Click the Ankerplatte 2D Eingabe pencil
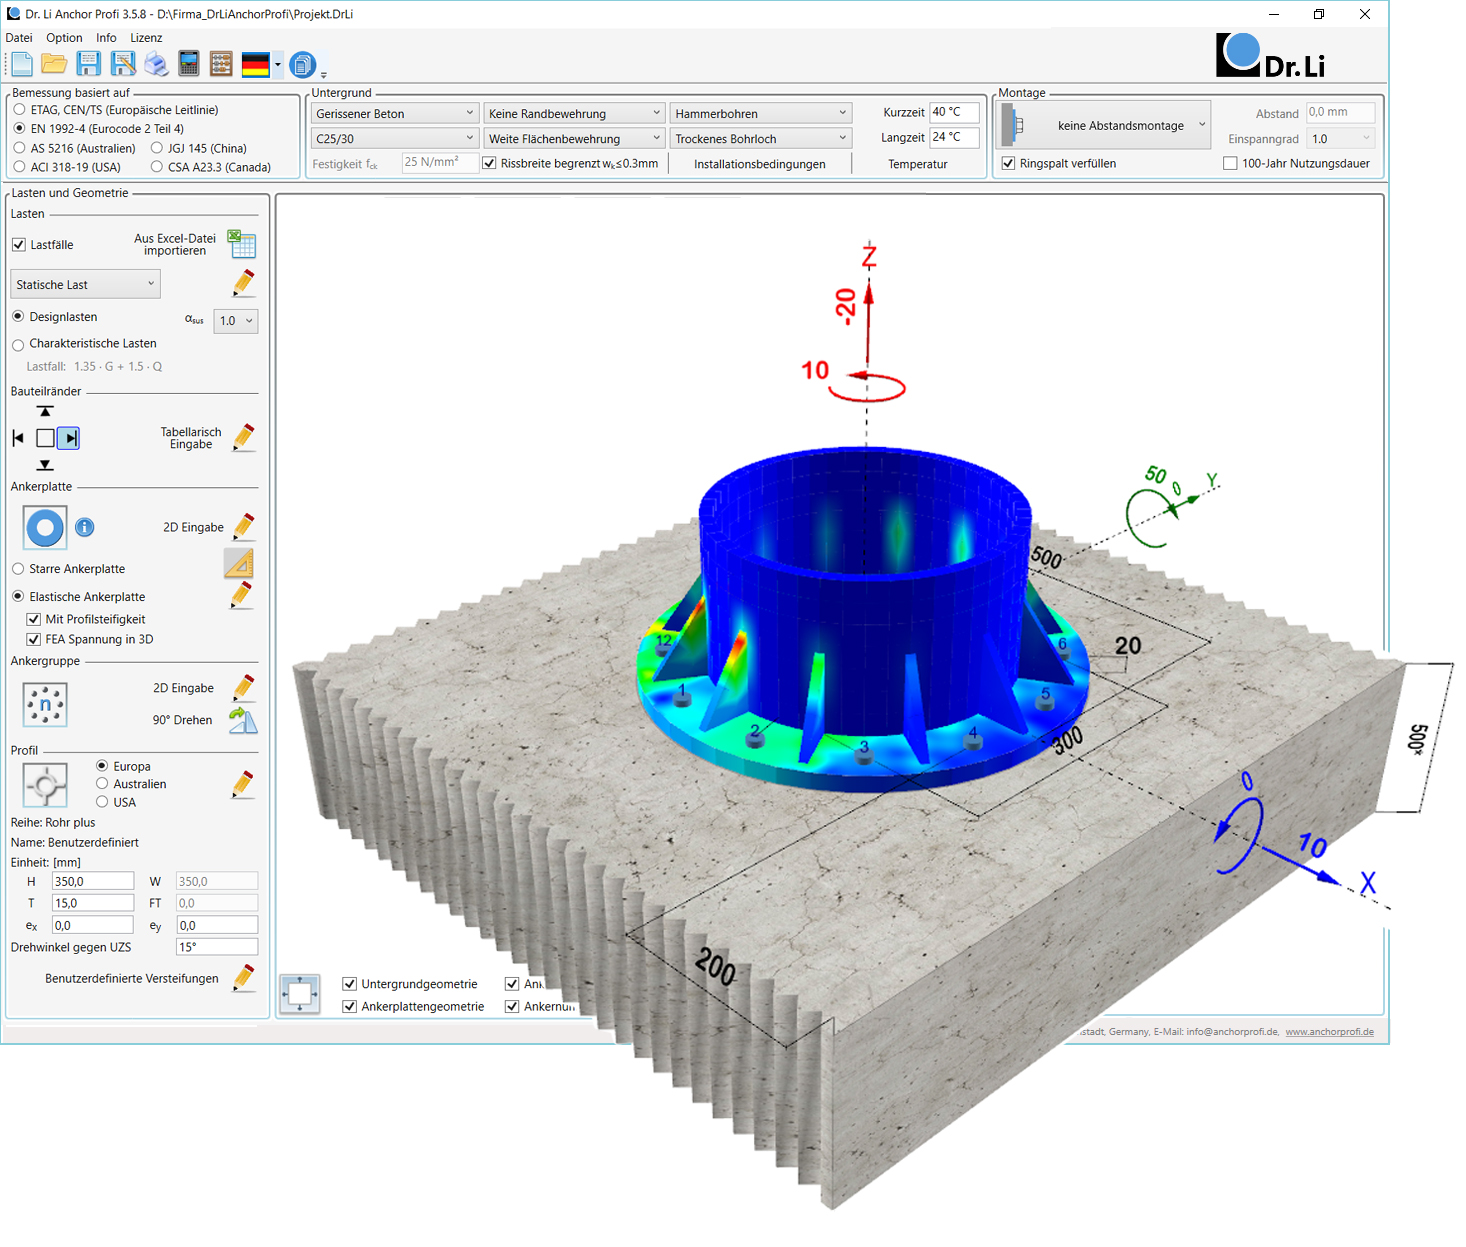The height and width of the screenshot is (1247, 1466). (x=244, y=526)
